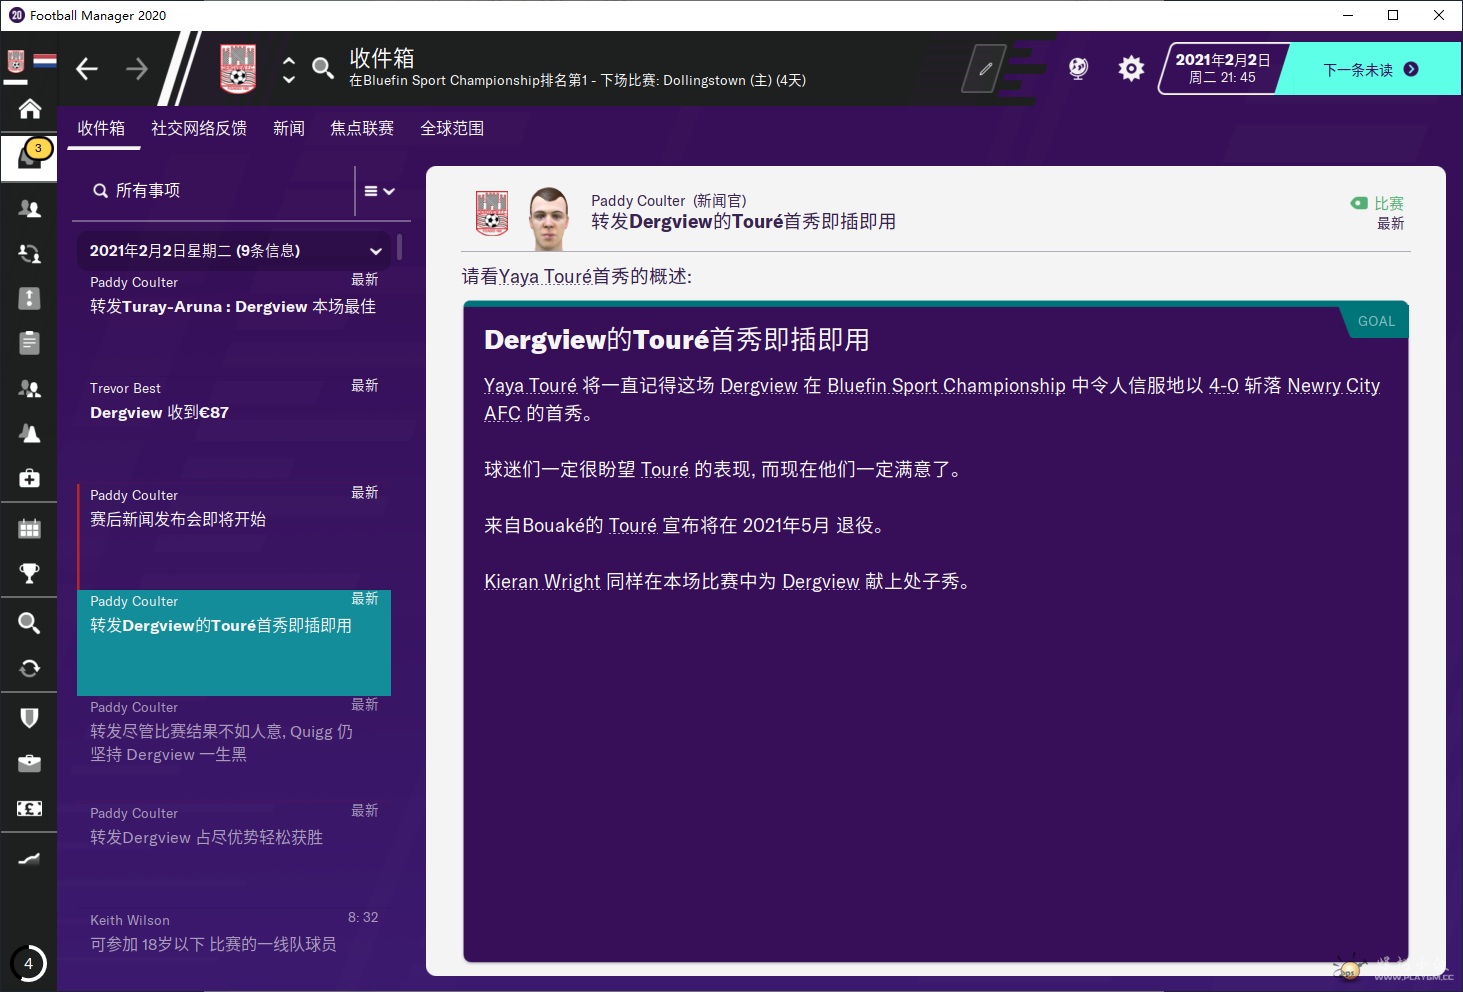Image resolution: width=1463 pixels, height=992 pixels.
Task: Click the 4-0 score link
Action: pos(1224,386)
